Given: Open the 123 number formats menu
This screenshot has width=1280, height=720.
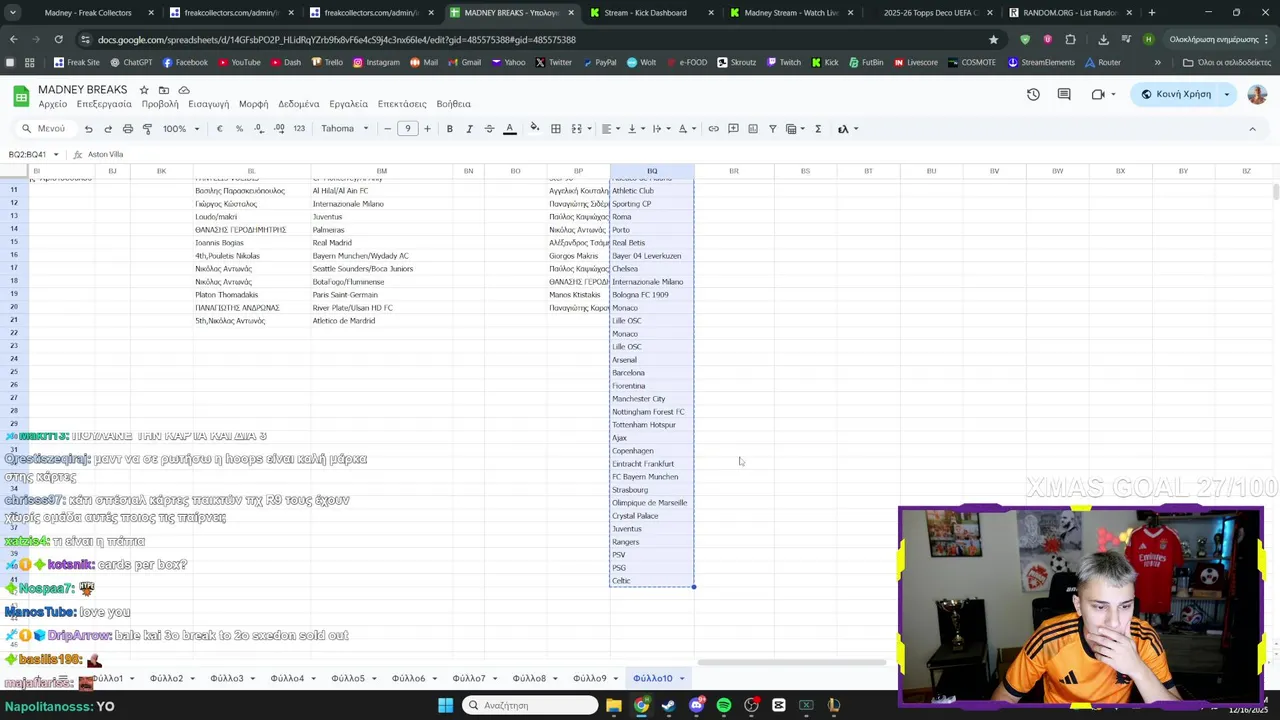Looking at the screenshot, I should click(x=299, y=129).
